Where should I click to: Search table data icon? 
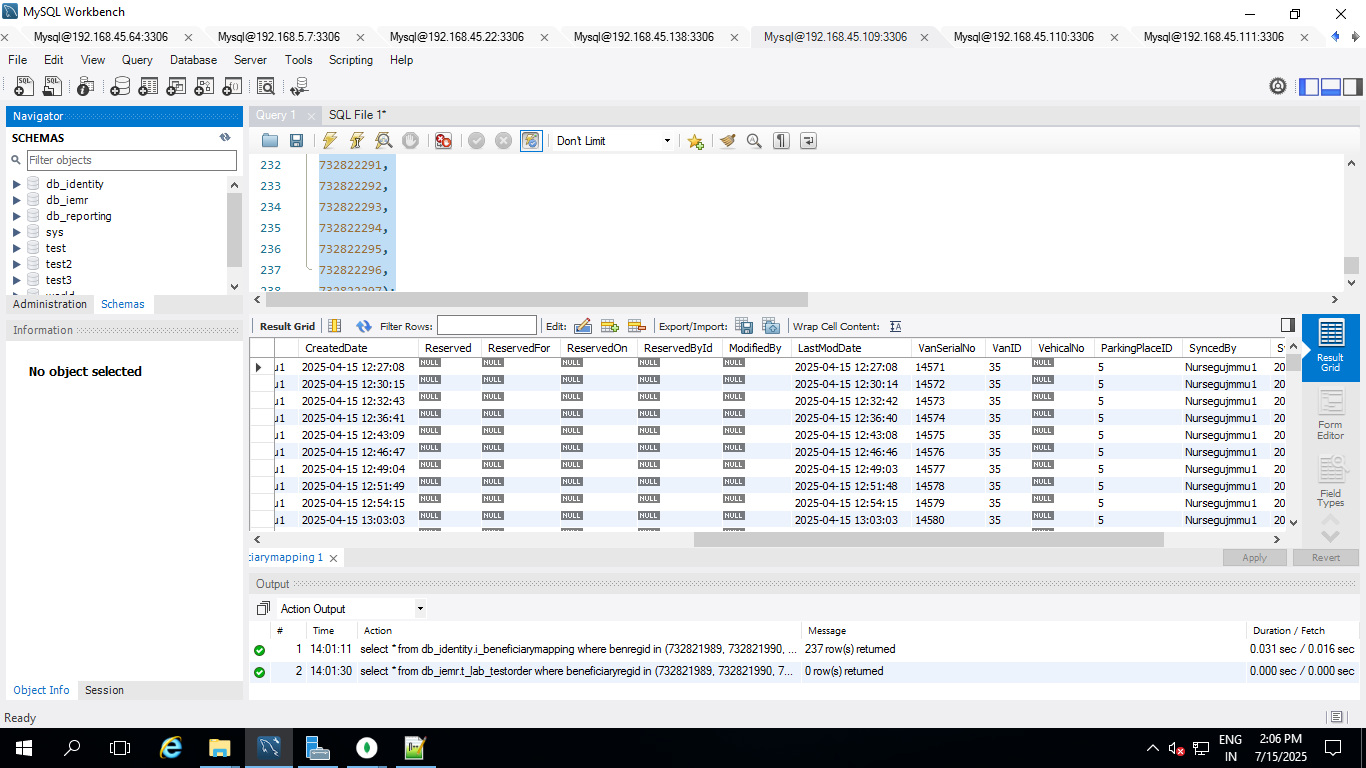[x=265, y=86]
